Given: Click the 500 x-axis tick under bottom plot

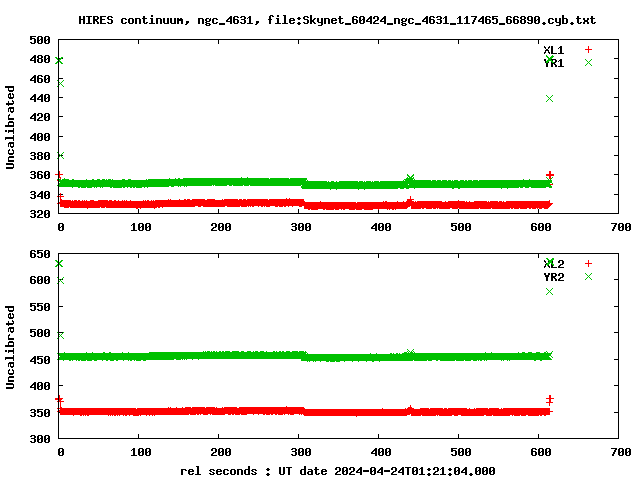Looking at the screenshot, I should (461, 452).
